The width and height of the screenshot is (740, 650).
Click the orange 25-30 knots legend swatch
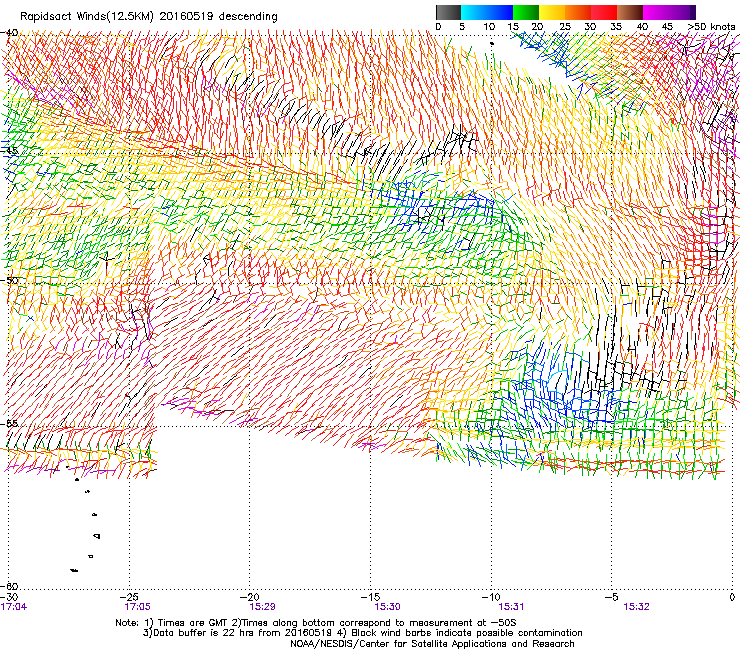pyautogui.click(x=578, y=12)
